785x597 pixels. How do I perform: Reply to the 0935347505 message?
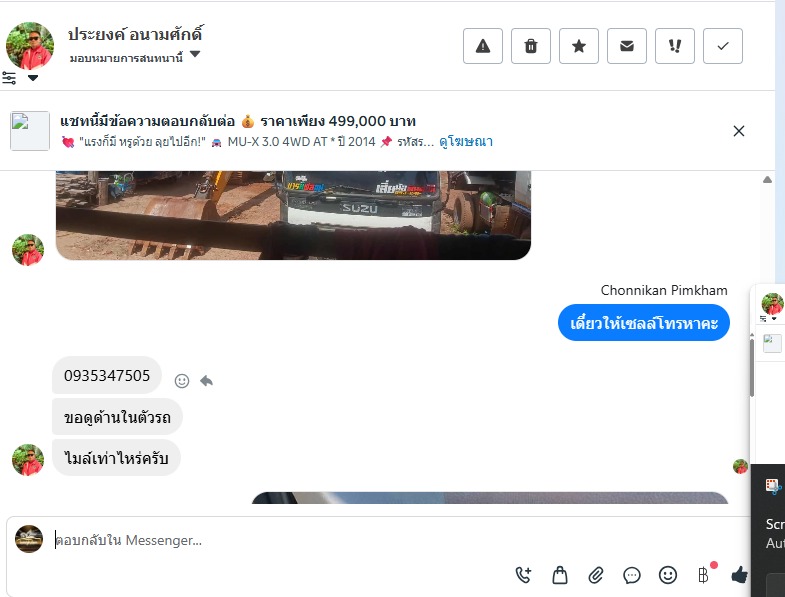click(206, 381)
